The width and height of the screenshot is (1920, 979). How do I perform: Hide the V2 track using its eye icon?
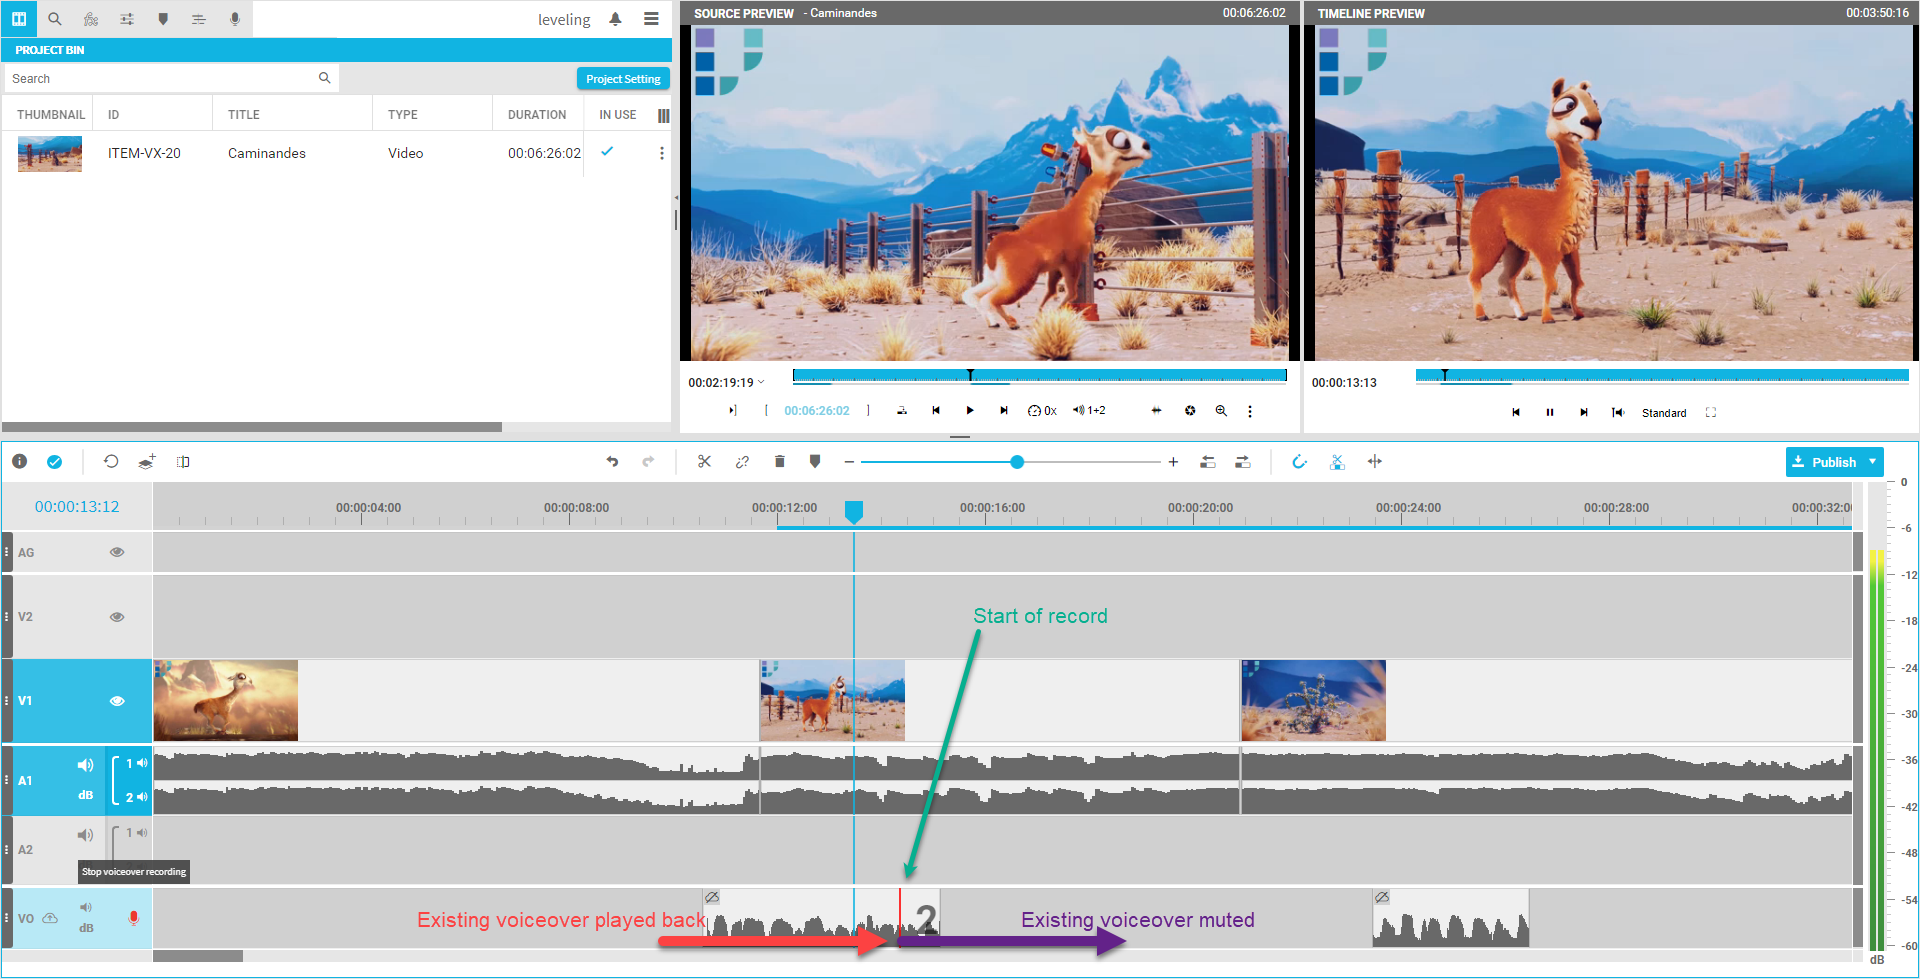117,617
